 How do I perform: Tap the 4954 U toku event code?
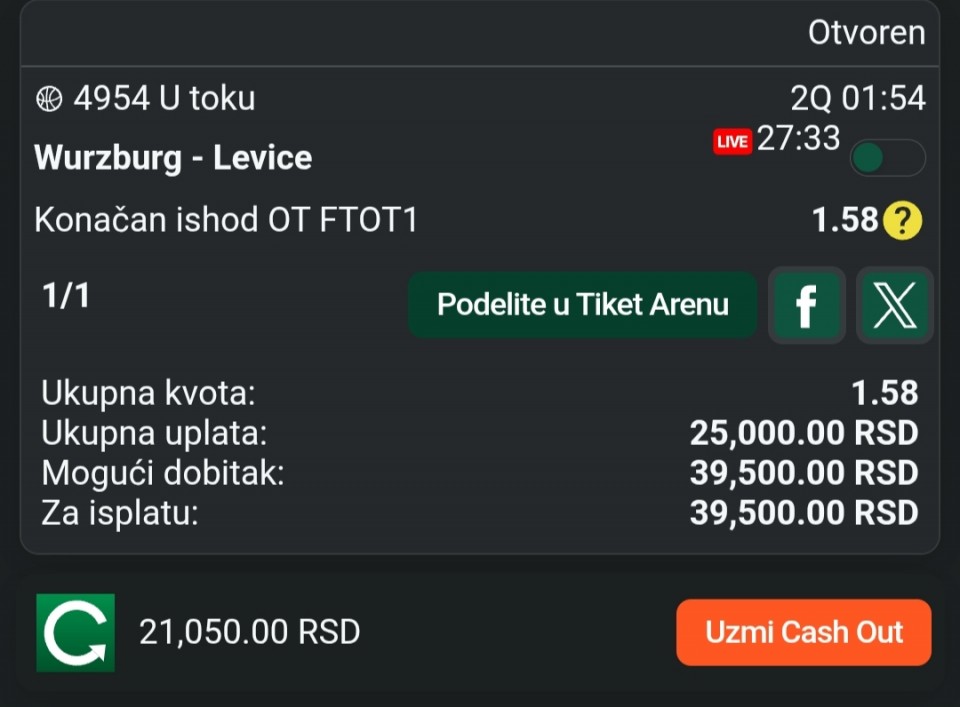164,99
